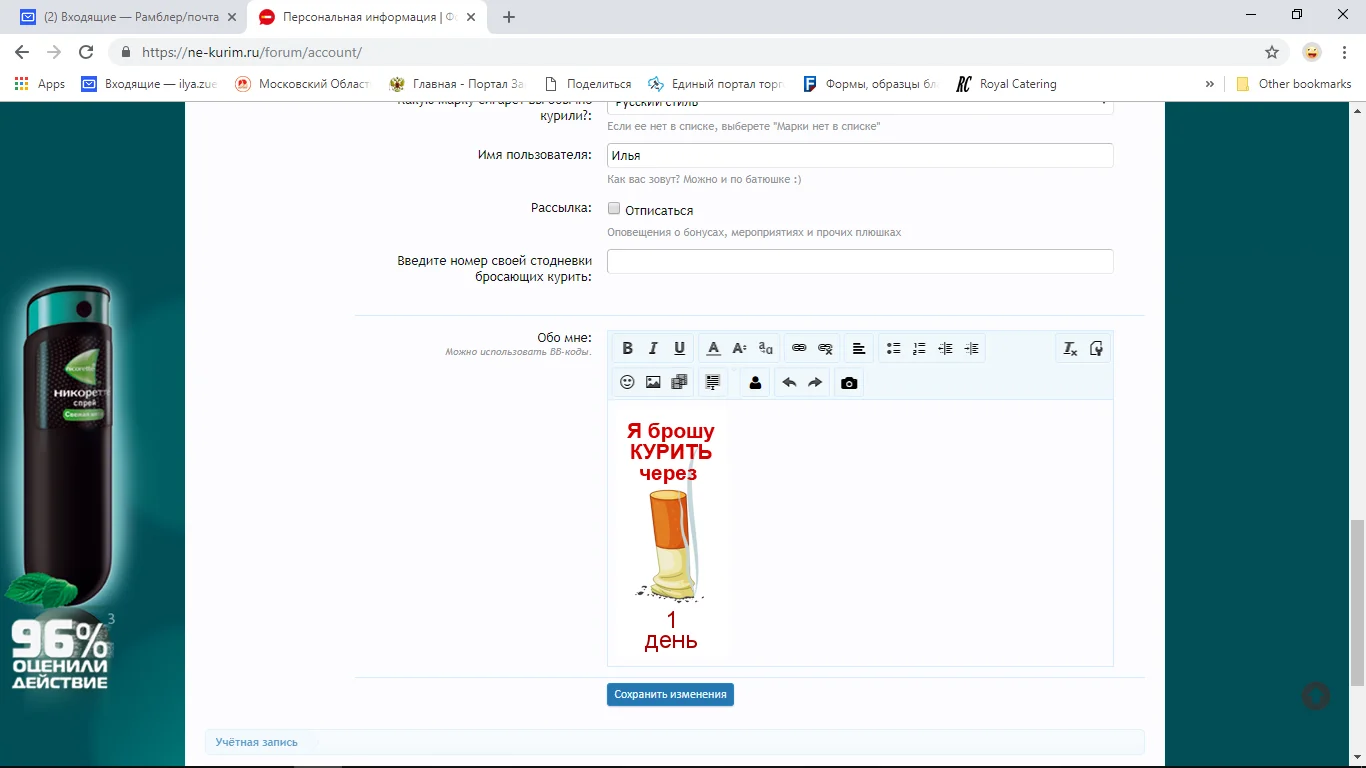Expand the font size options
The image size is (1366, 768).
(x=739, y=349)
